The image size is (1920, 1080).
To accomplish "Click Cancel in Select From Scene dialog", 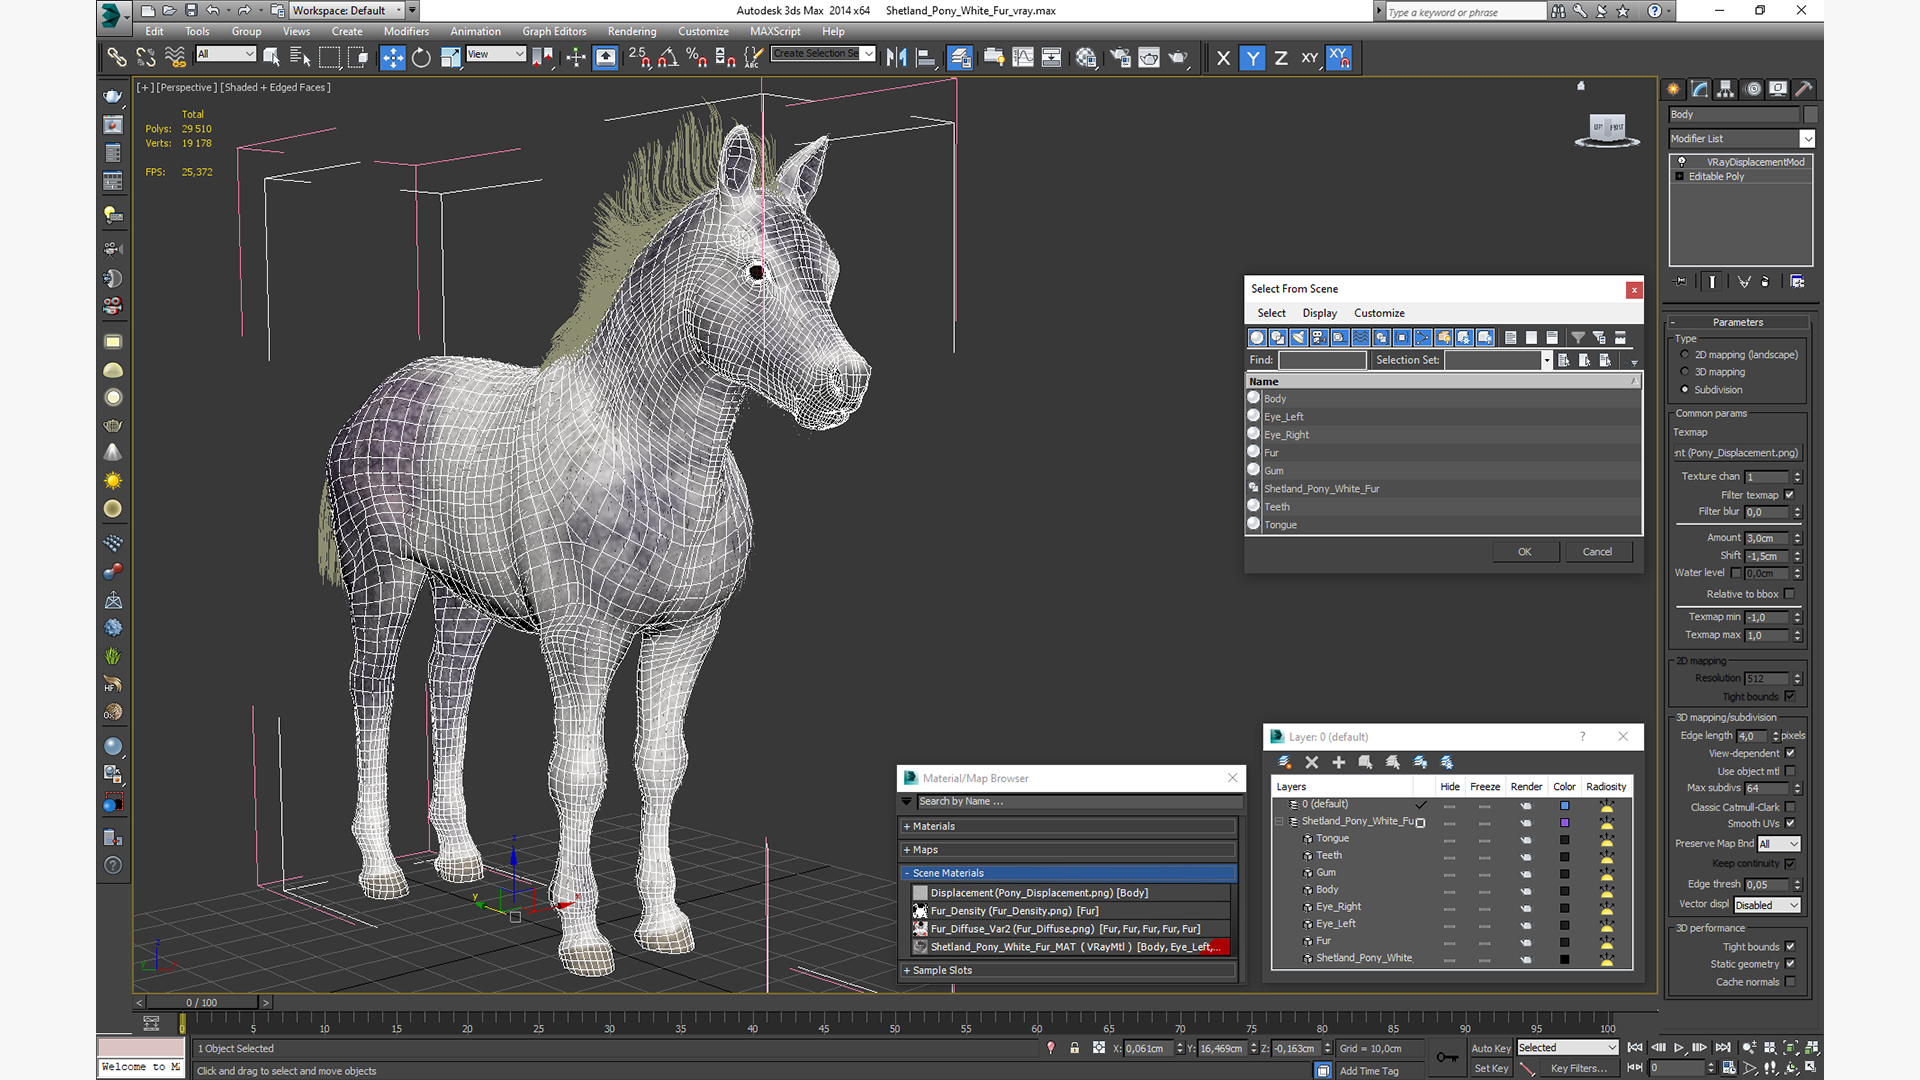I will point(1597,552).
